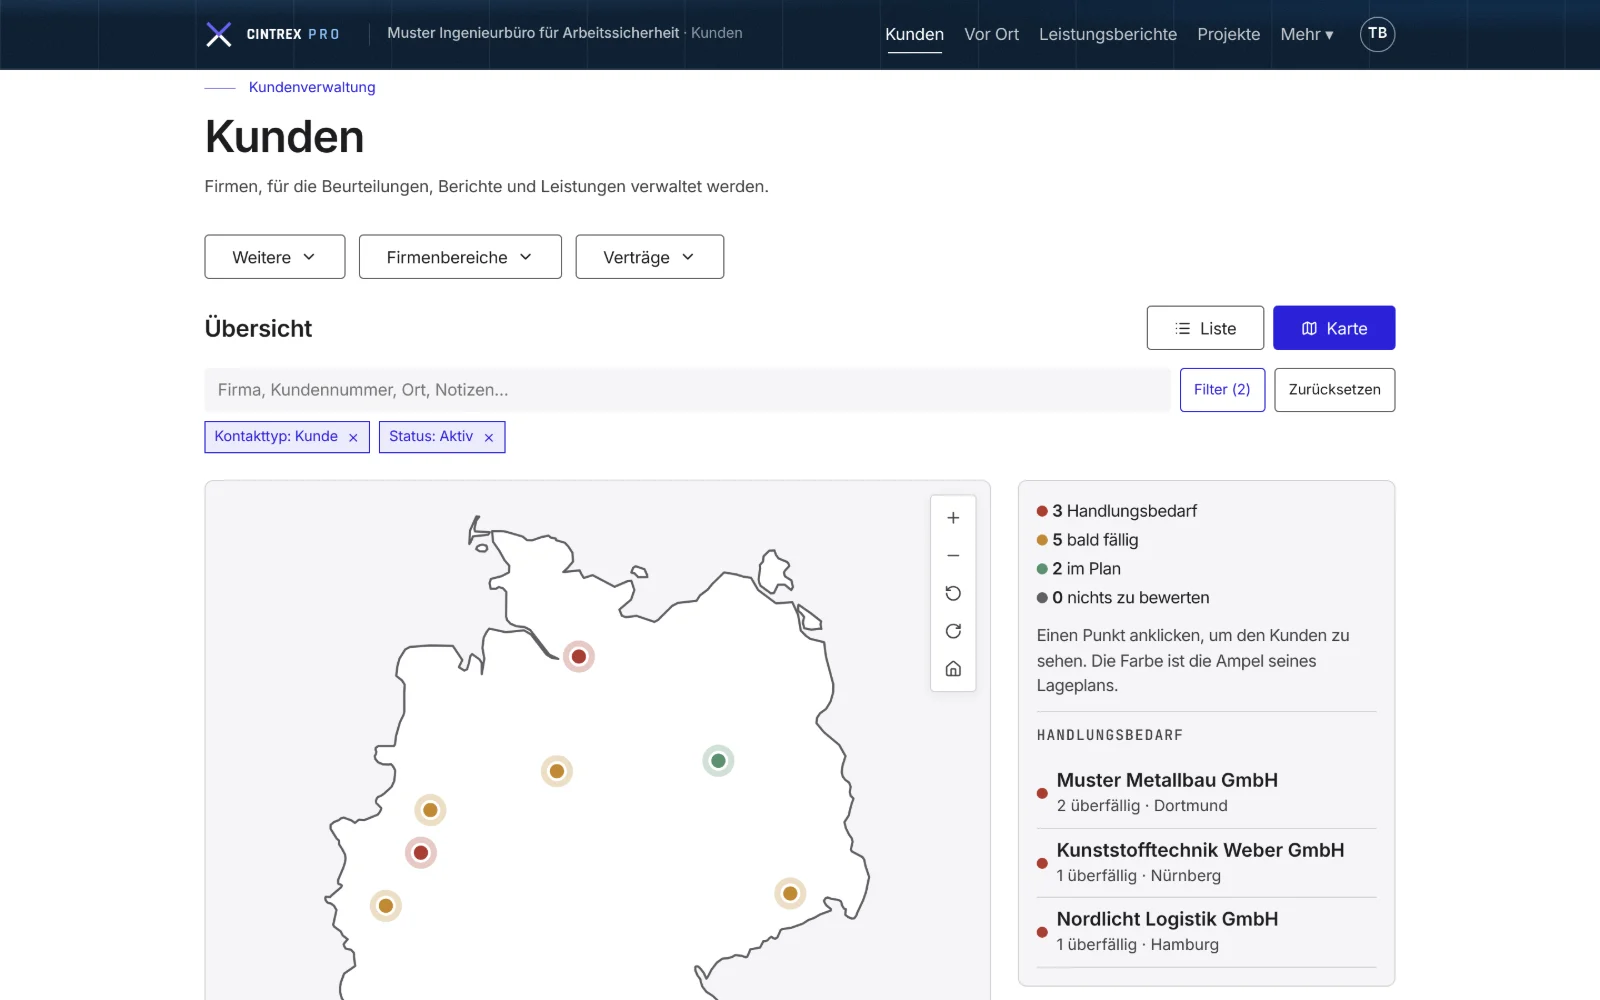Open the Filter (2) button
This screenshot has height=1000, width=1600.
(1222, 390)
